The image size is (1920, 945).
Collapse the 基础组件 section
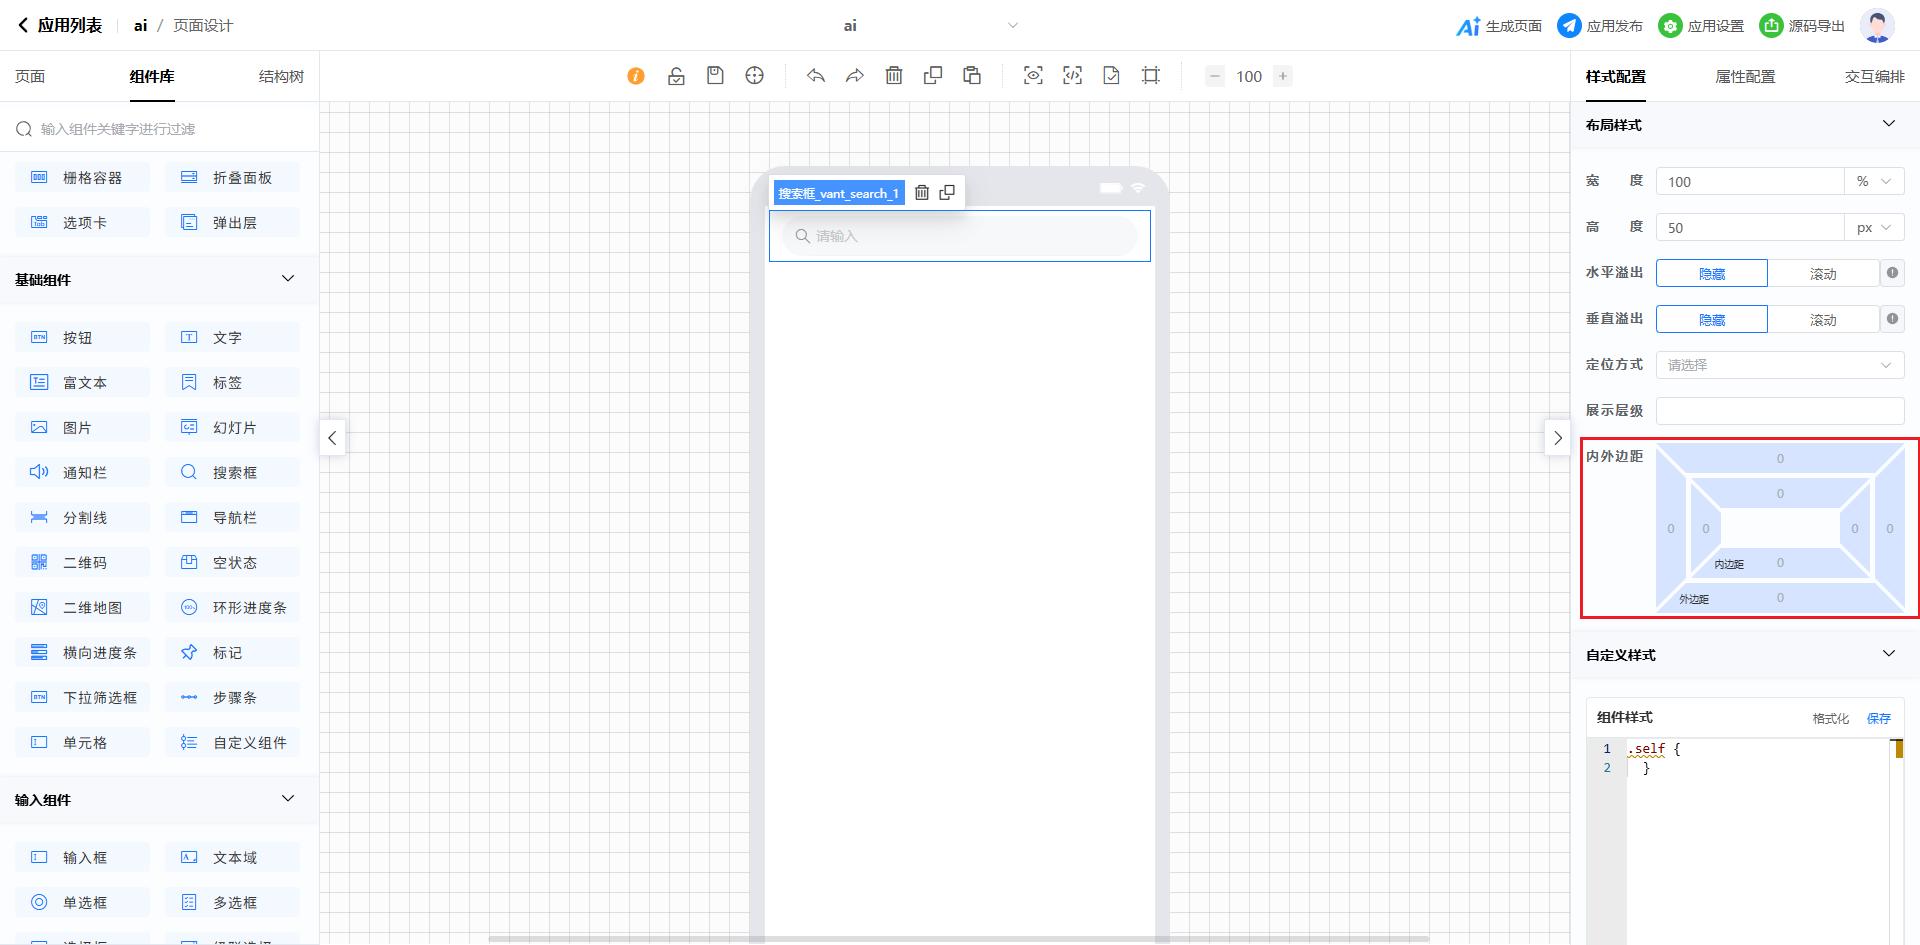pyautogui.click(x=288, y=279)
